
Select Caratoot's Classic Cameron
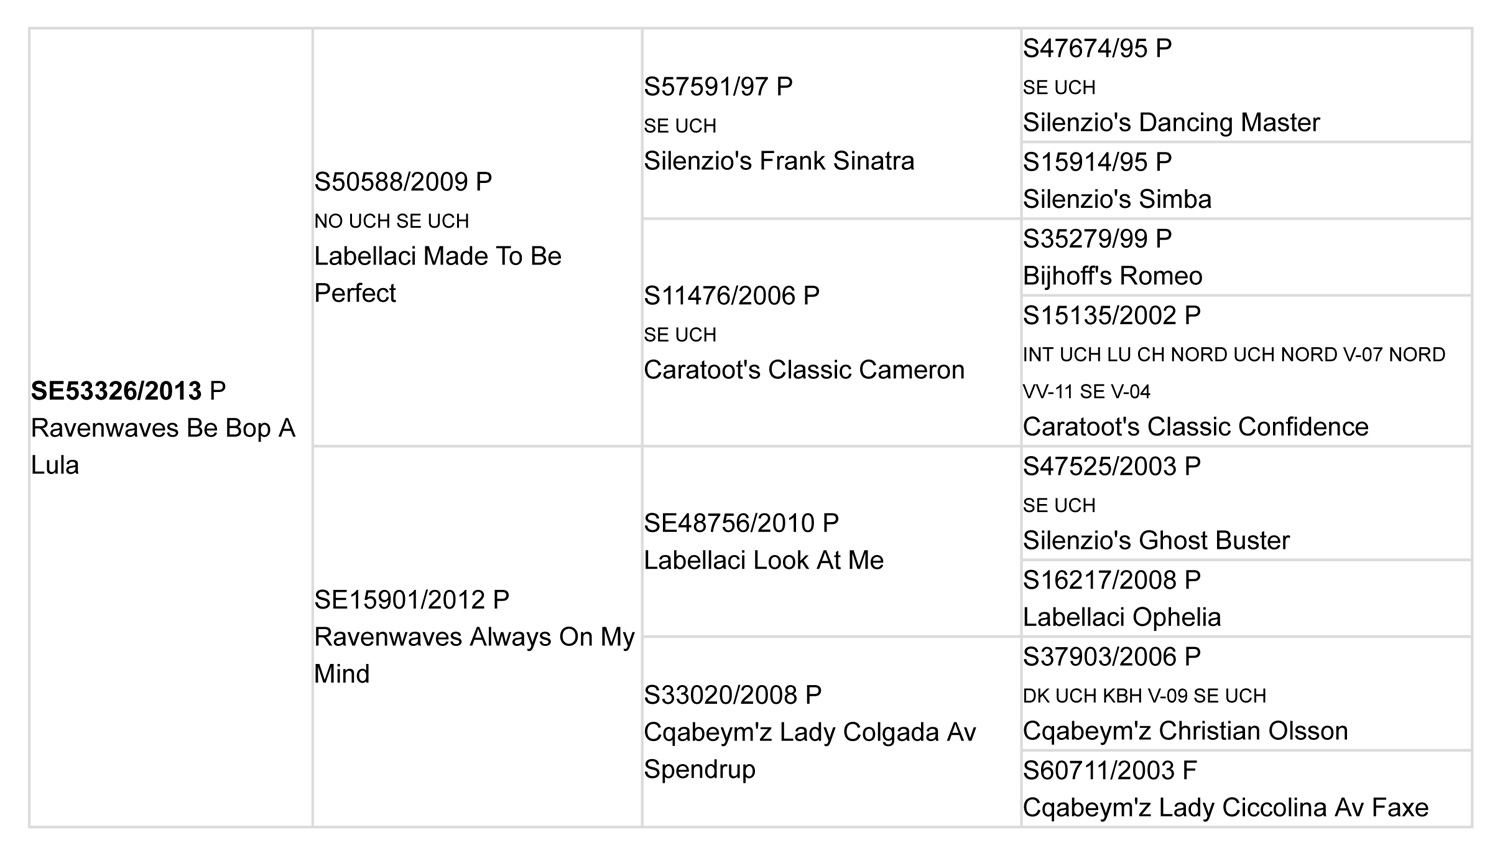pos(803,370)
